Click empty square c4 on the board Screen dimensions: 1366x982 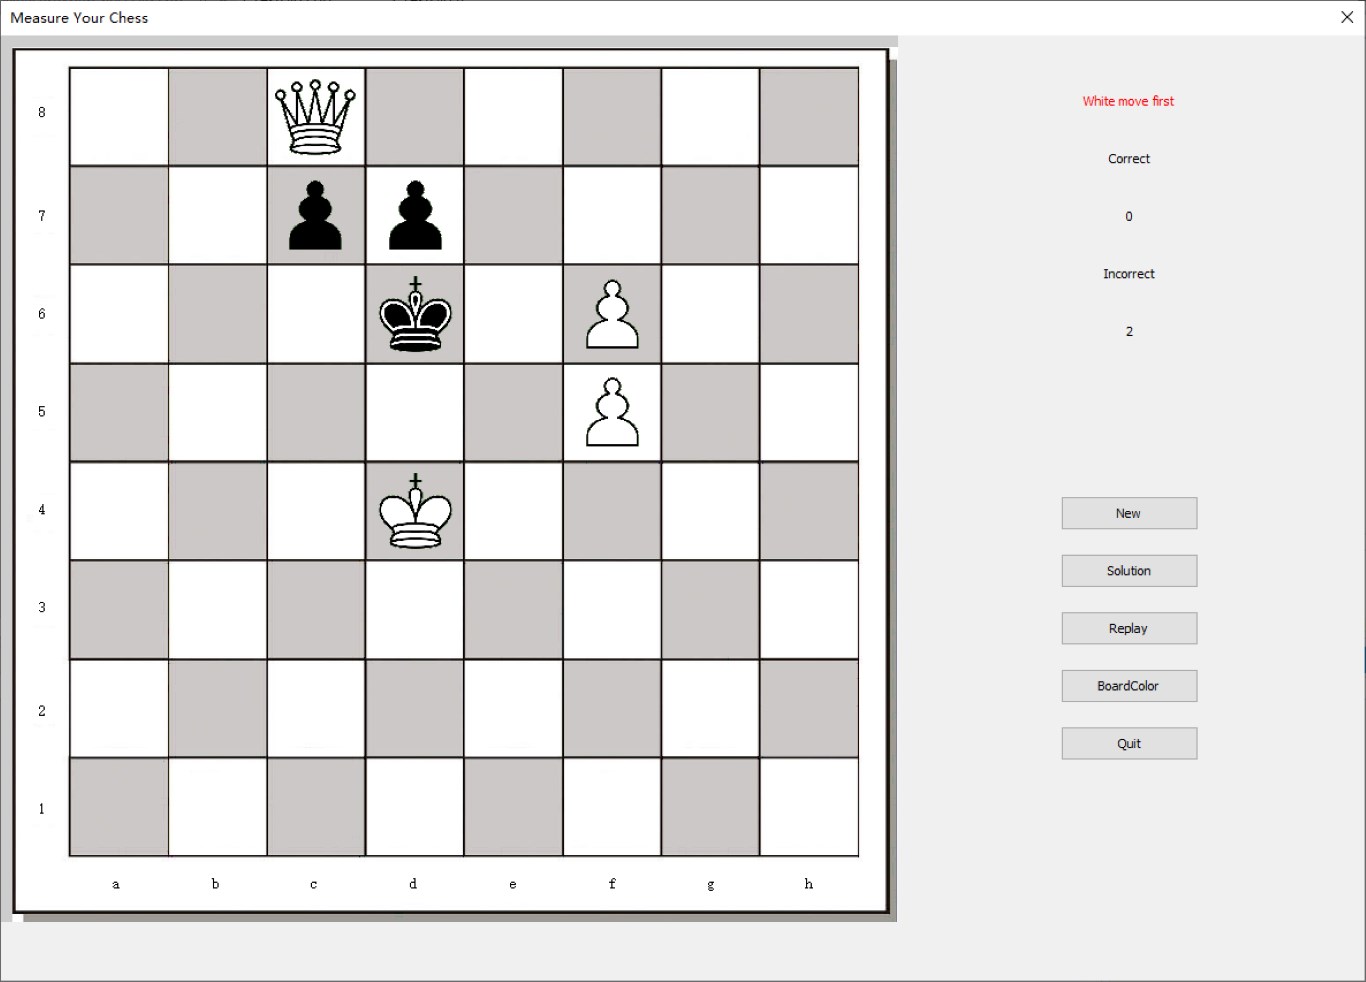[316, 511]
